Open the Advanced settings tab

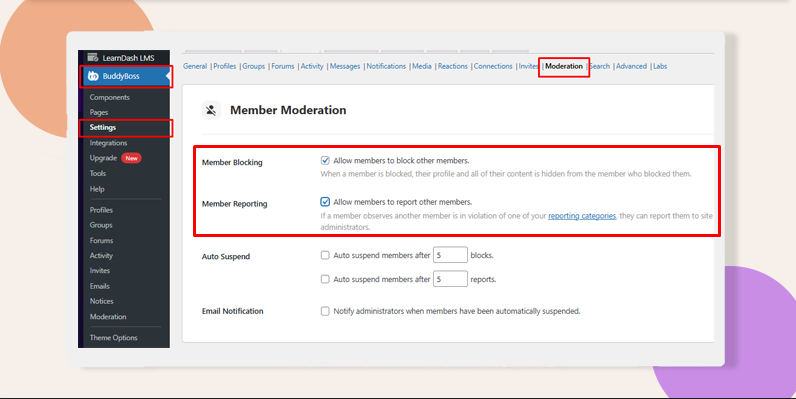[x=631, y=66]
